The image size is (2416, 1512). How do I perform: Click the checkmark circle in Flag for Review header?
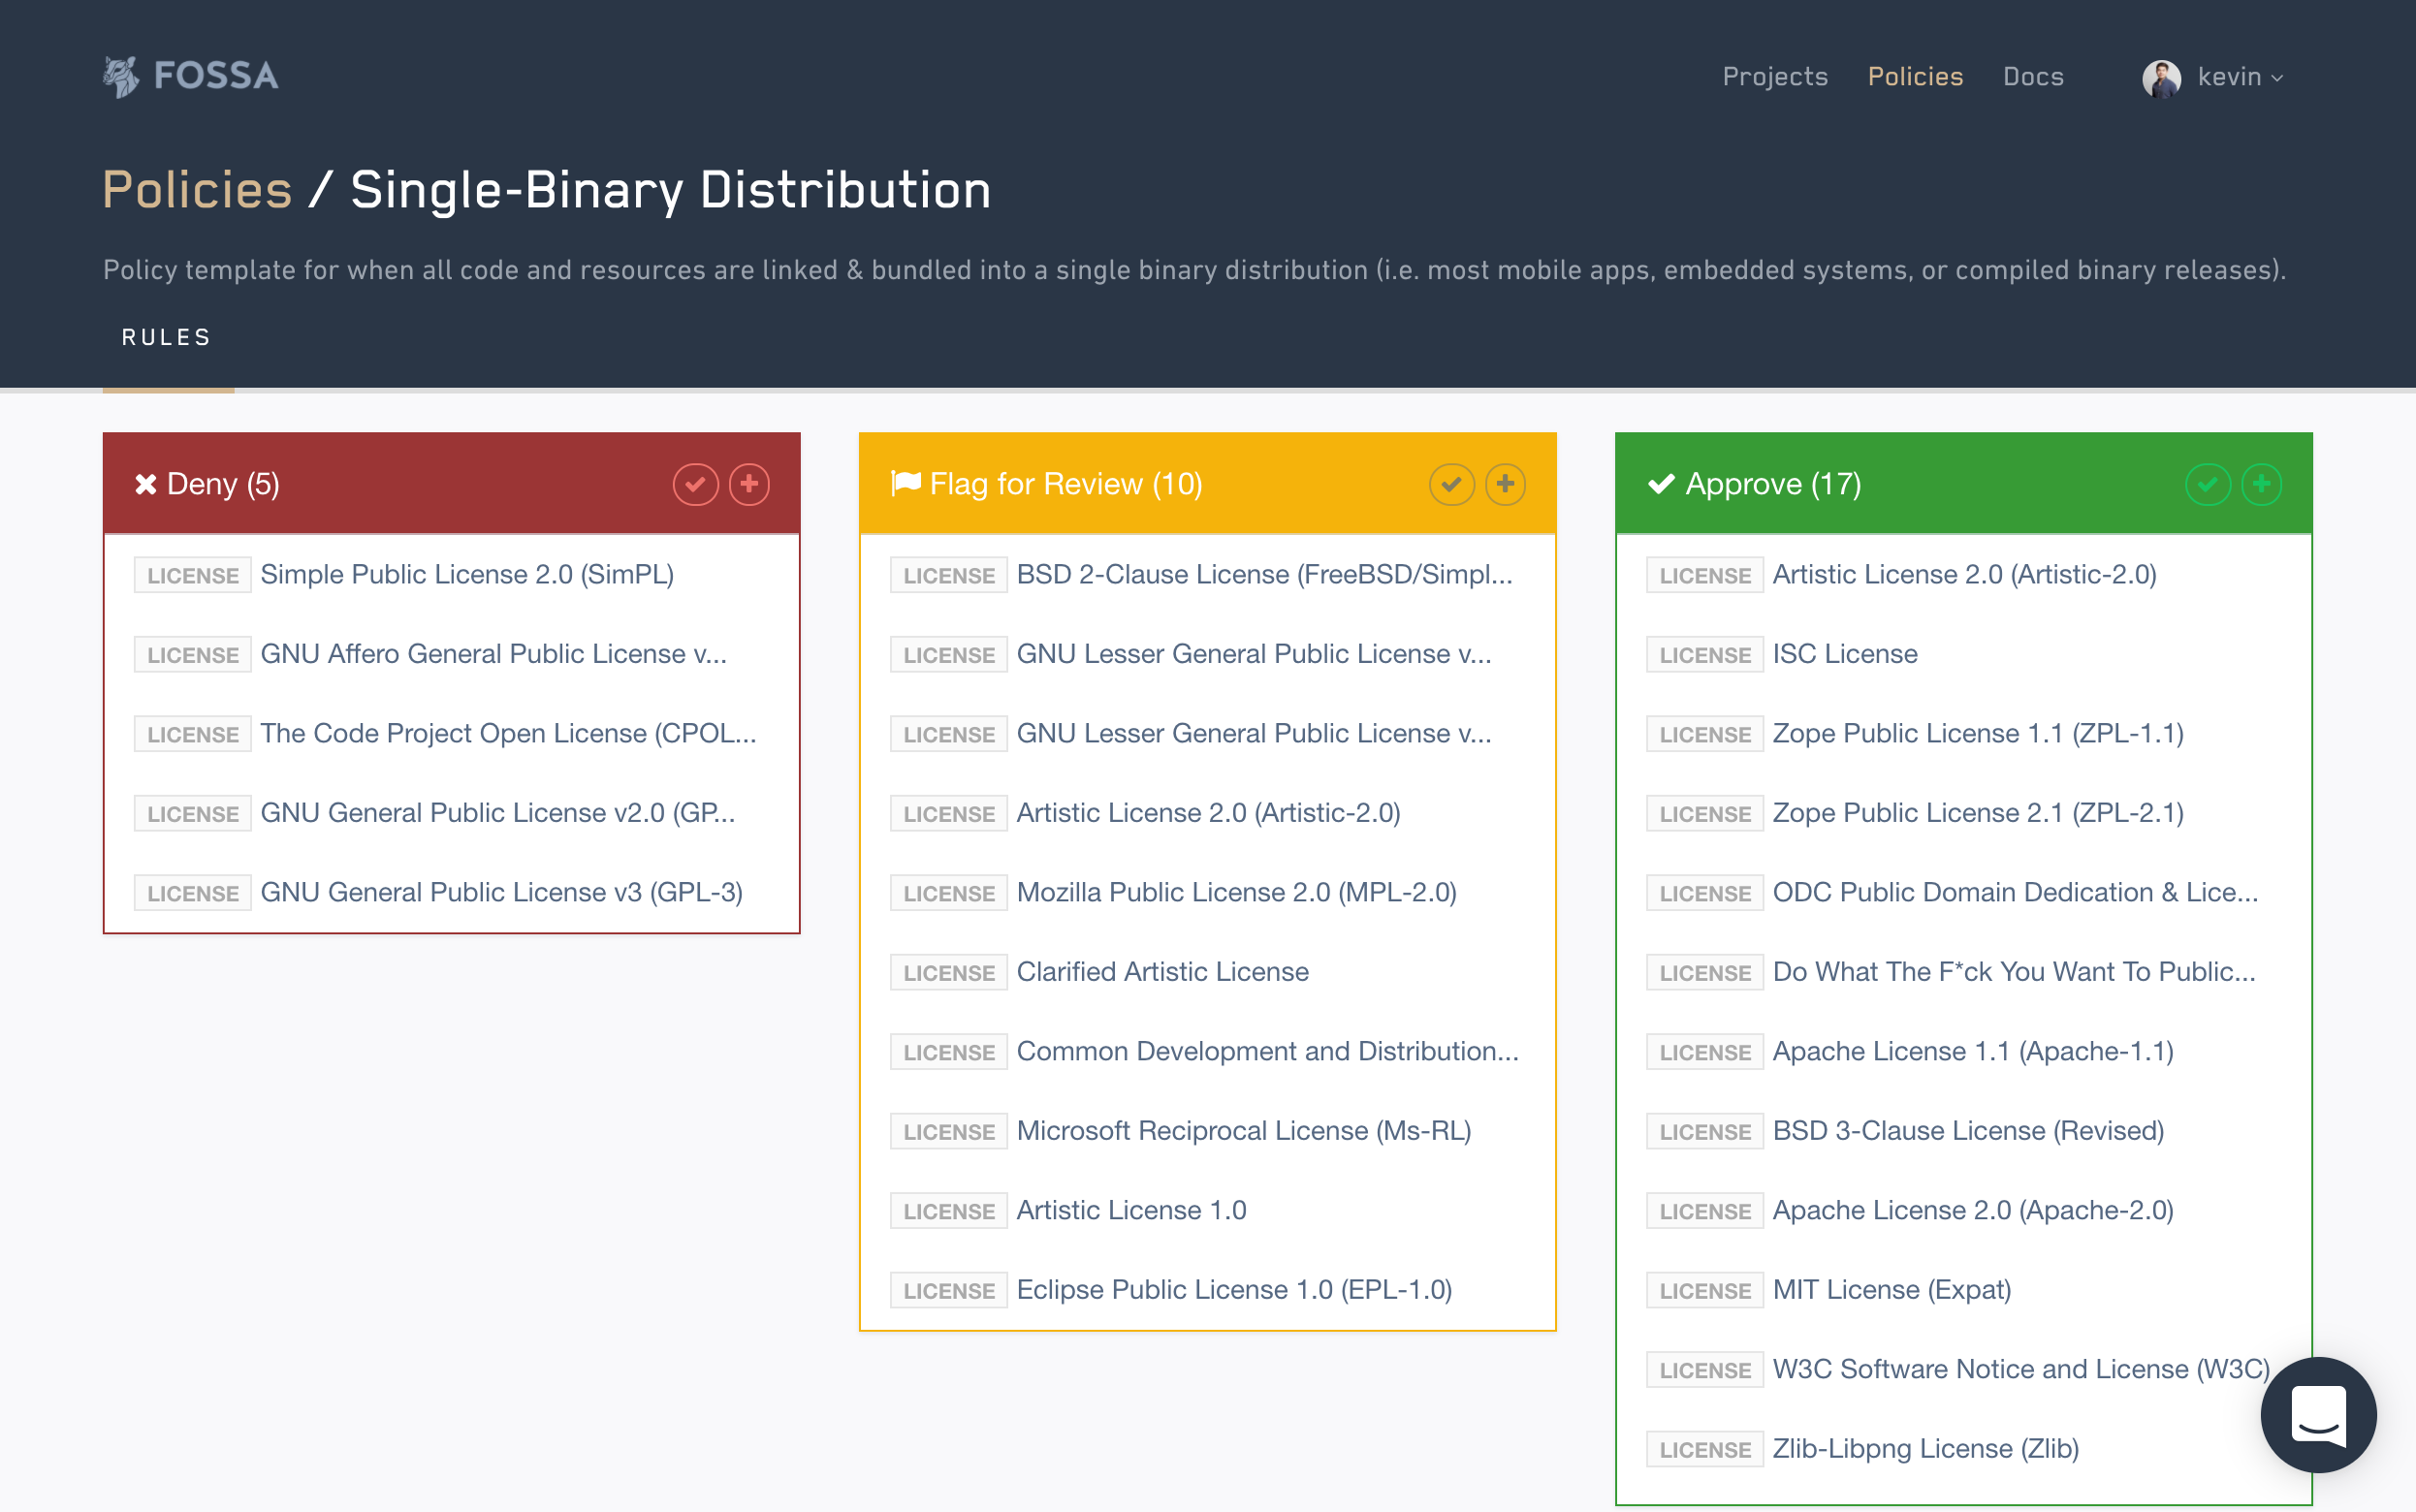[x=1451, y=484]
